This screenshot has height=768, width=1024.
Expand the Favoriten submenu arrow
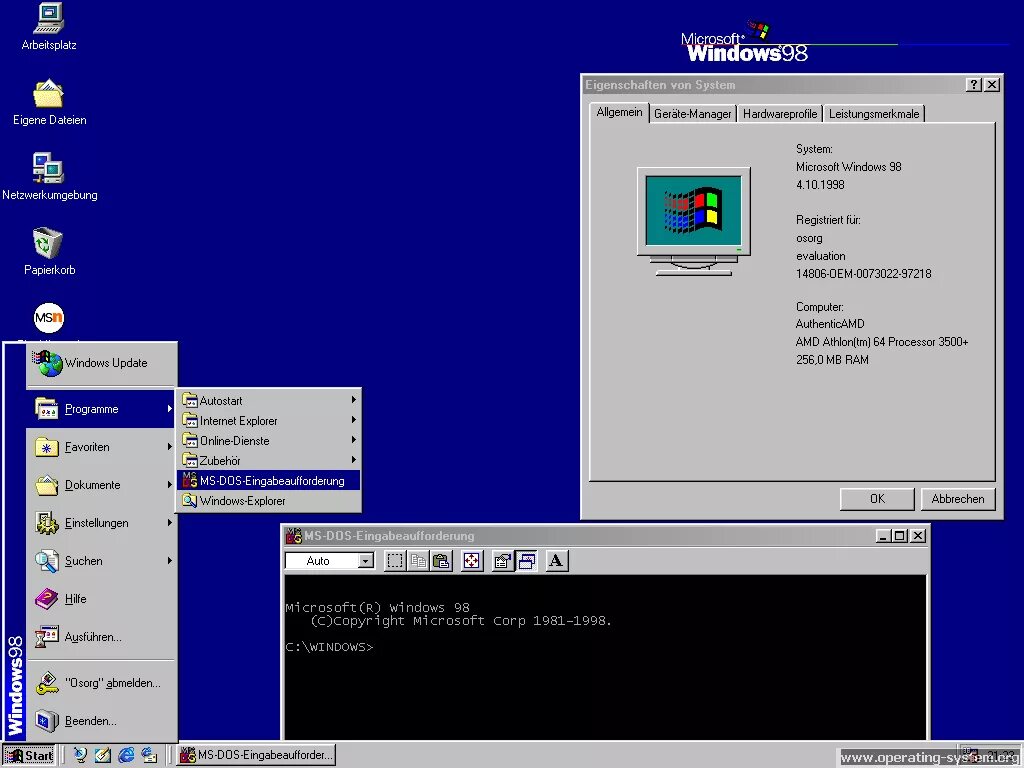pos(170,447)
